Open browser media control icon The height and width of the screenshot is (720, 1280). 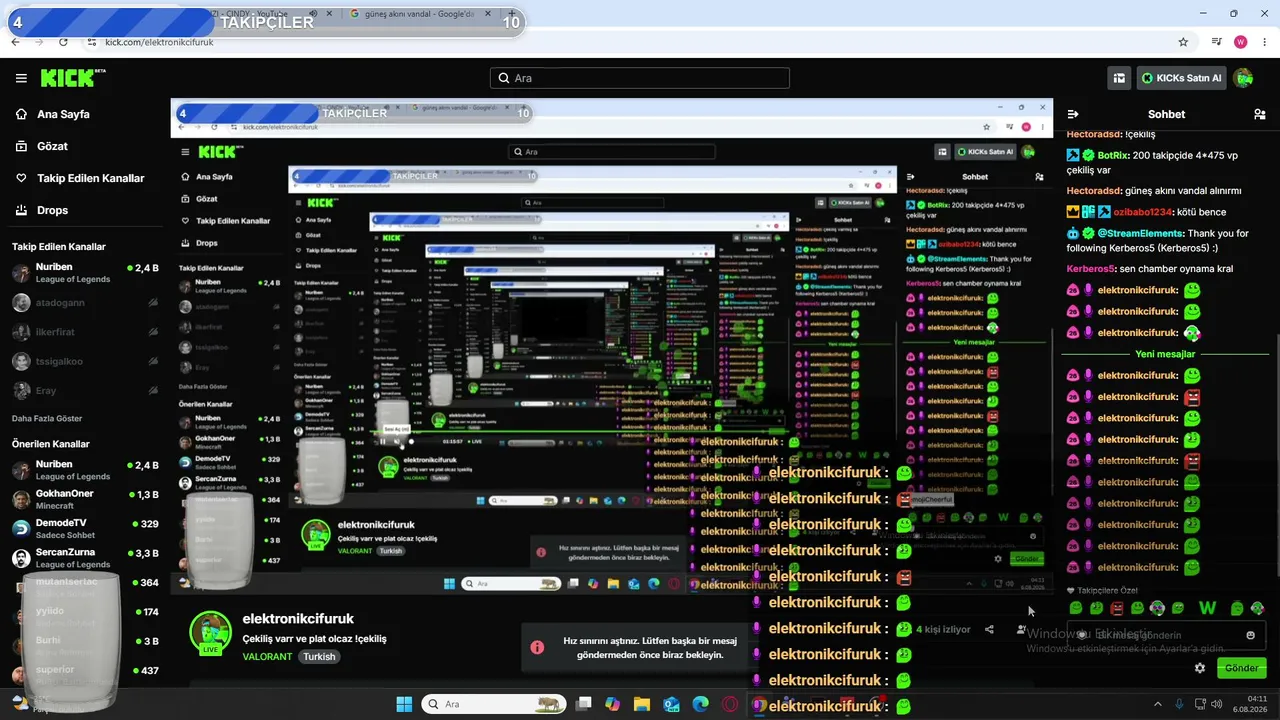tap(1216, 42)
